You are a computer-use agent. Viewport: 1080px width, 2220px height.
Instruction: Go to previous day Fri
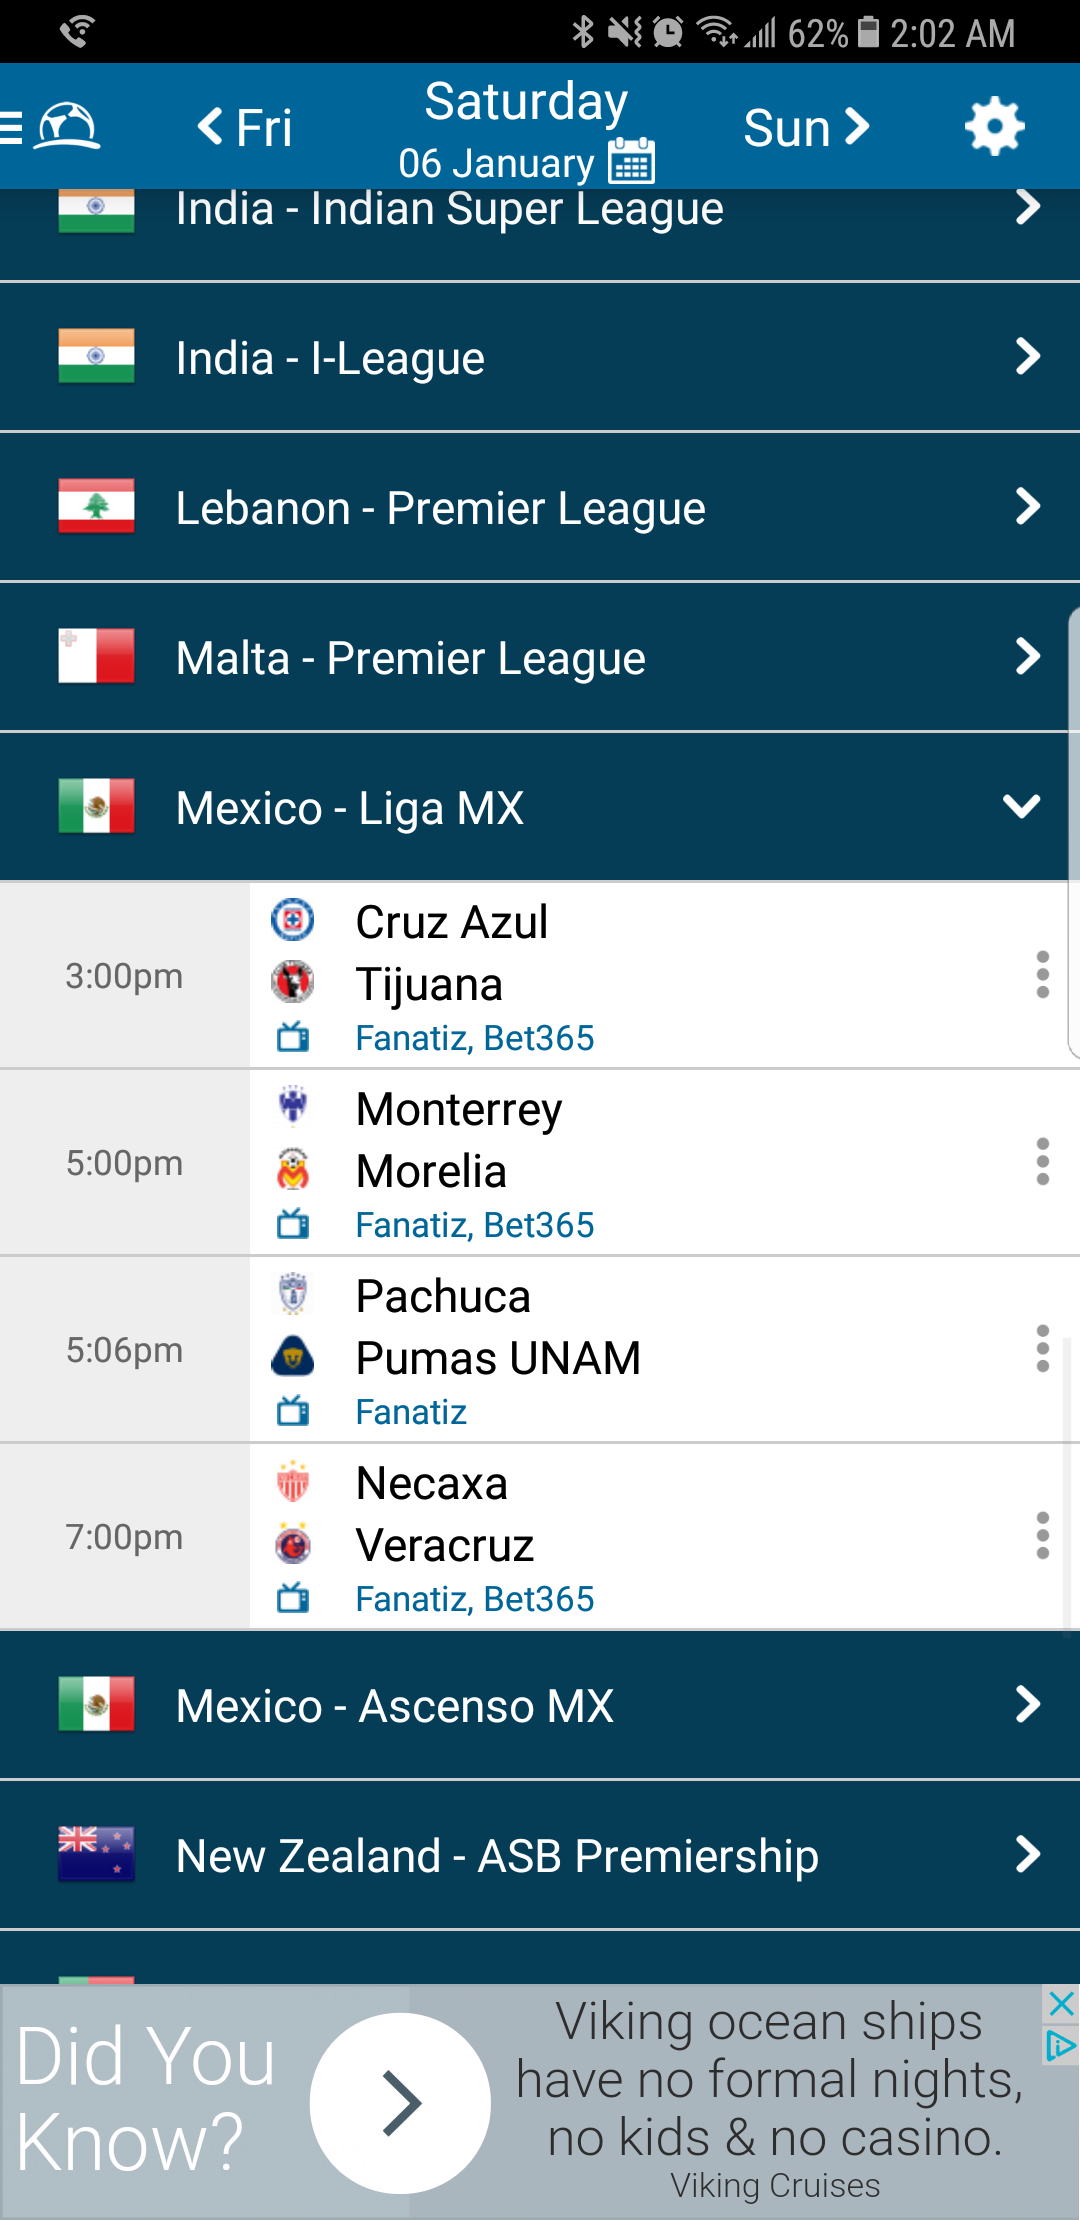click(245, 128)
